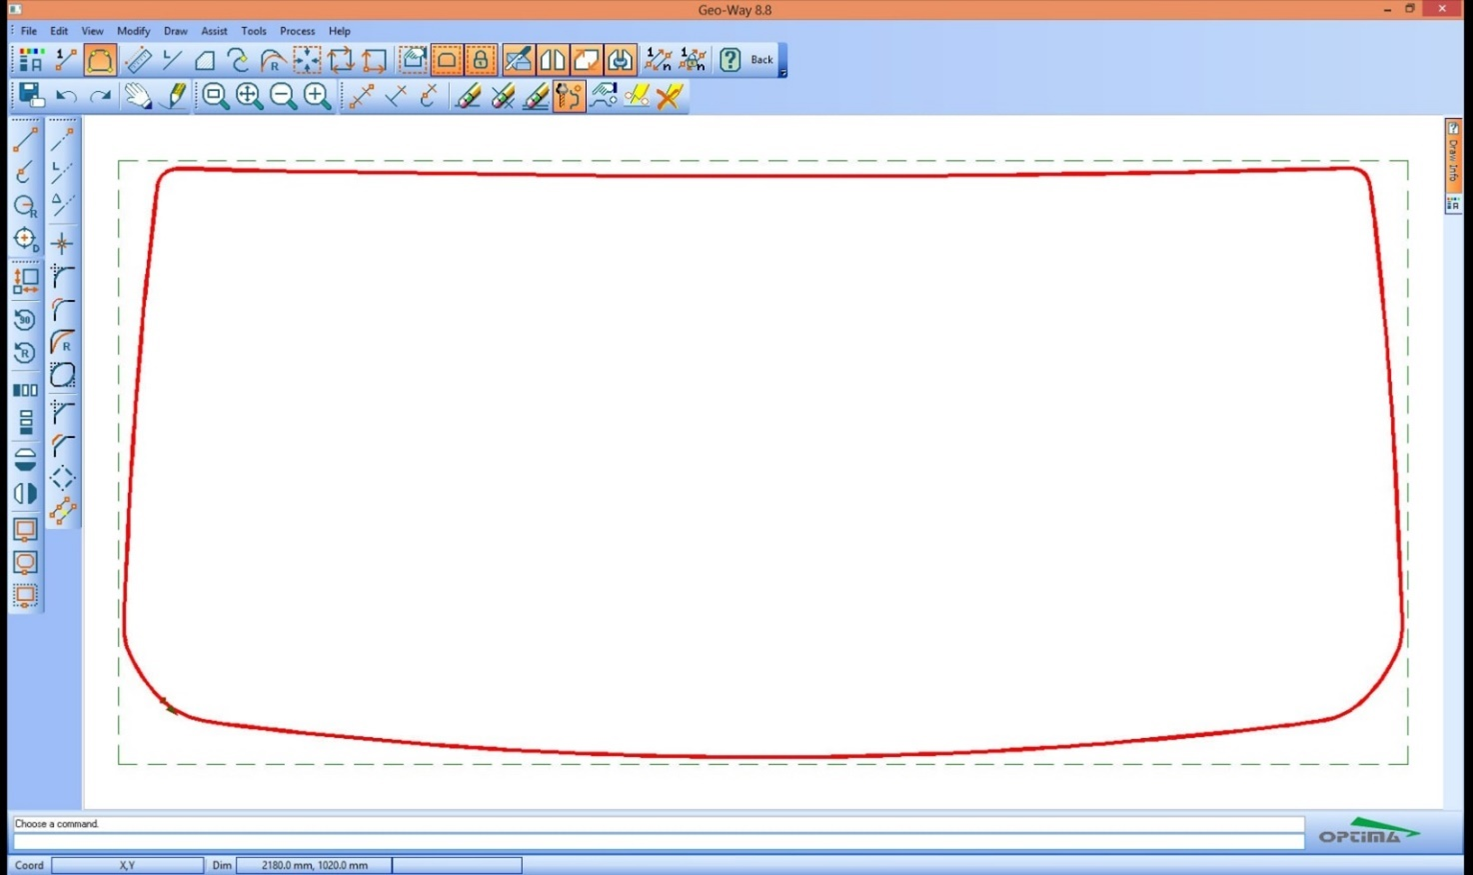Toggle the highlighted dashed arch shape icon

447,60
